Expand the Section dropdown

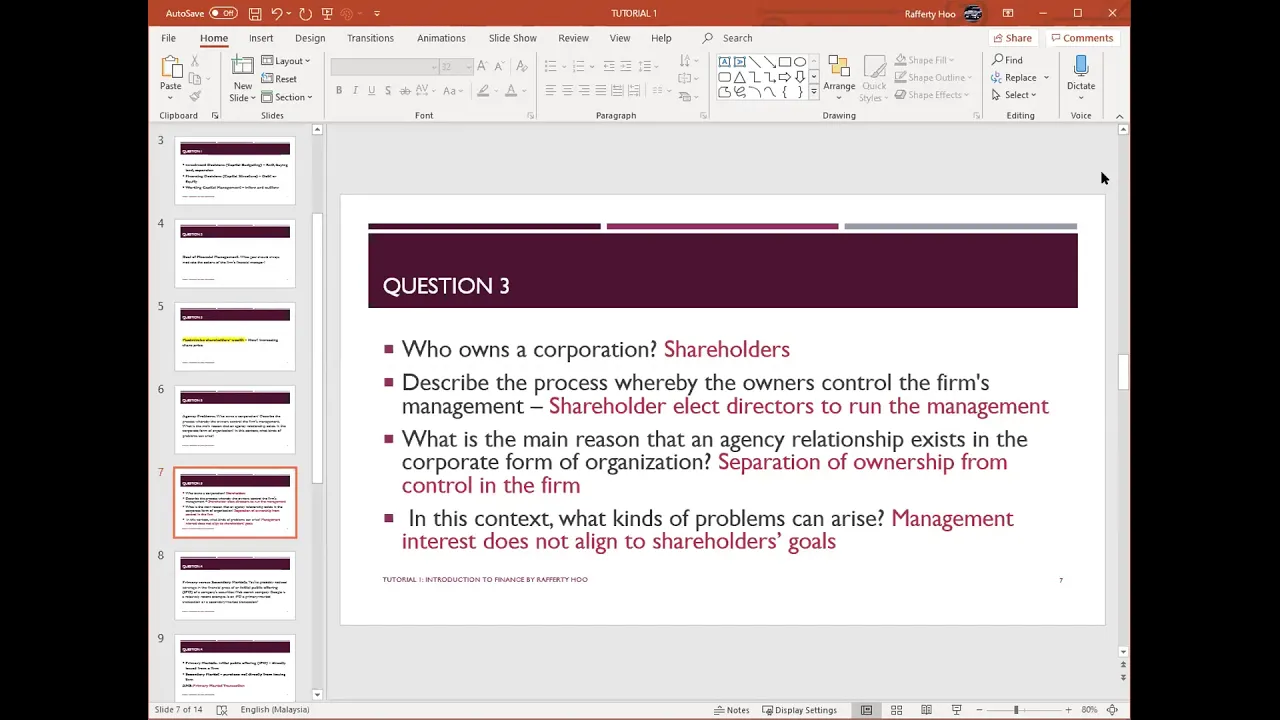tap(287, 97)
